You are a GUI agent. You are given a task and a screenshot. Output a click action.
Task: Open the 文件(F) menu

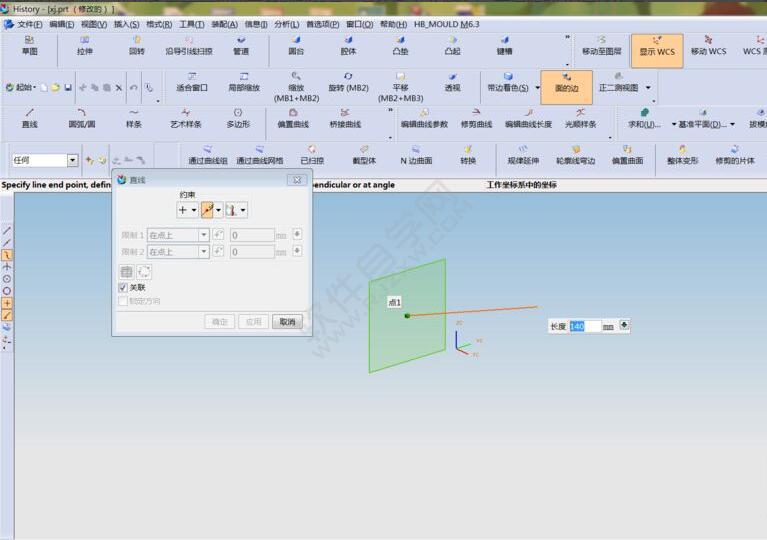tap(29, 24)
